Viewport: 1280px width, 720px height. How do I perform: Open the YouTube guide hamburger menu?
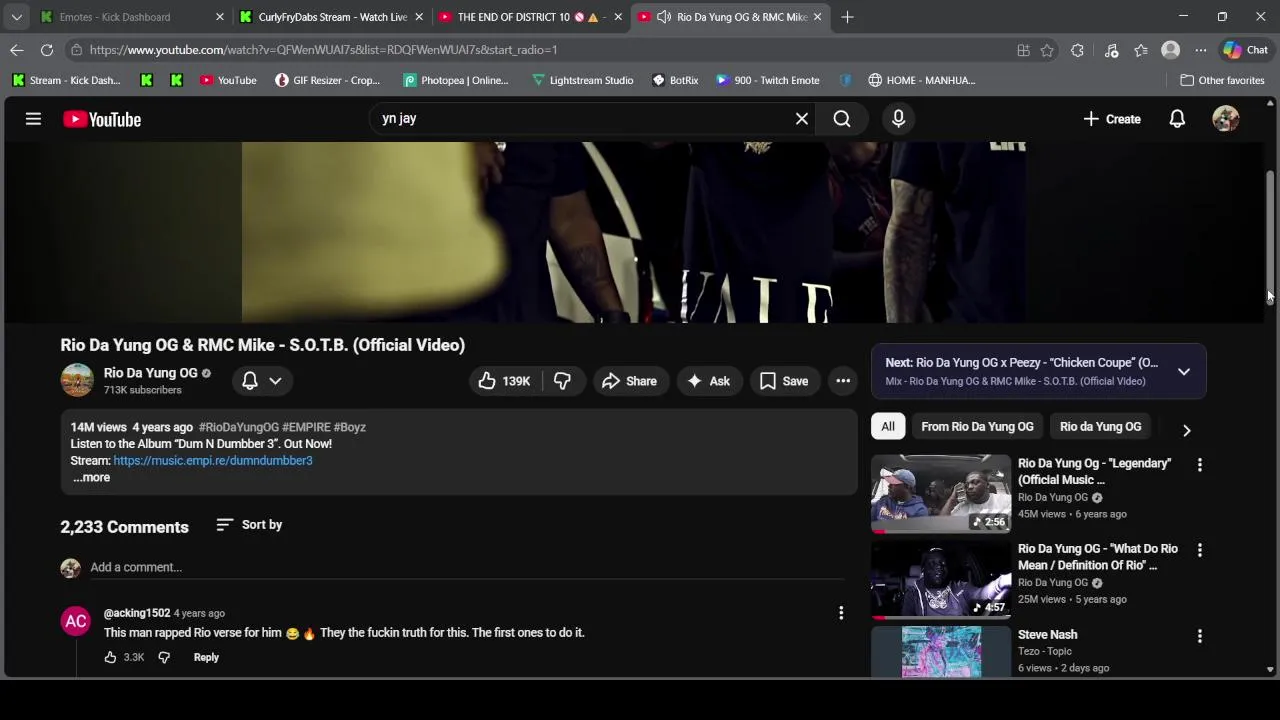[x=33, y=119]
